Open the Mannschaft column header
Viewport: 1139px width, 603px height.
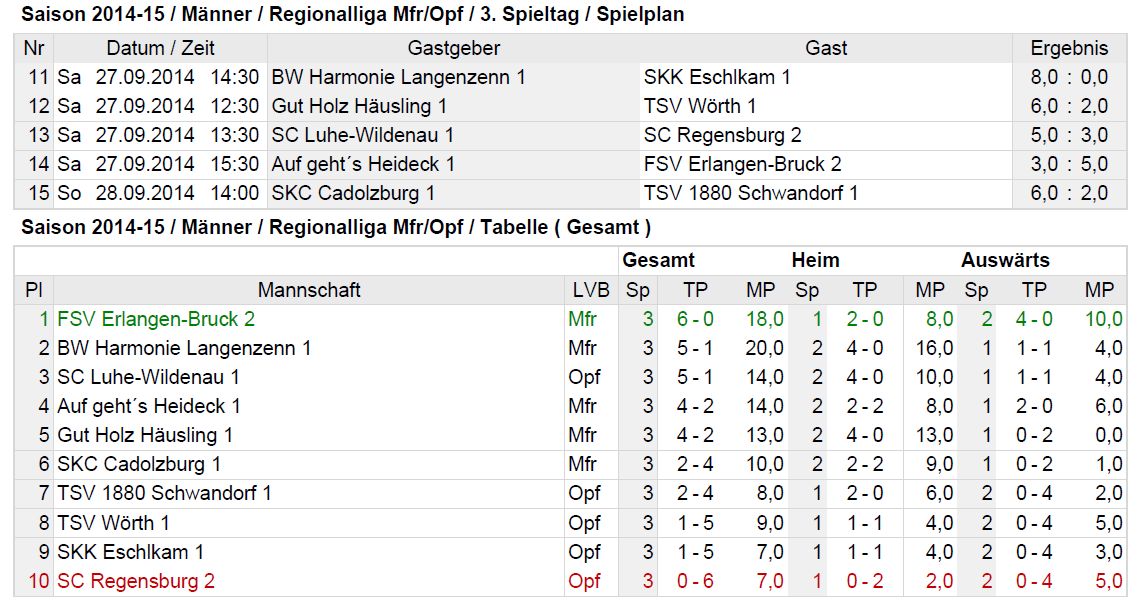(309, 290)
